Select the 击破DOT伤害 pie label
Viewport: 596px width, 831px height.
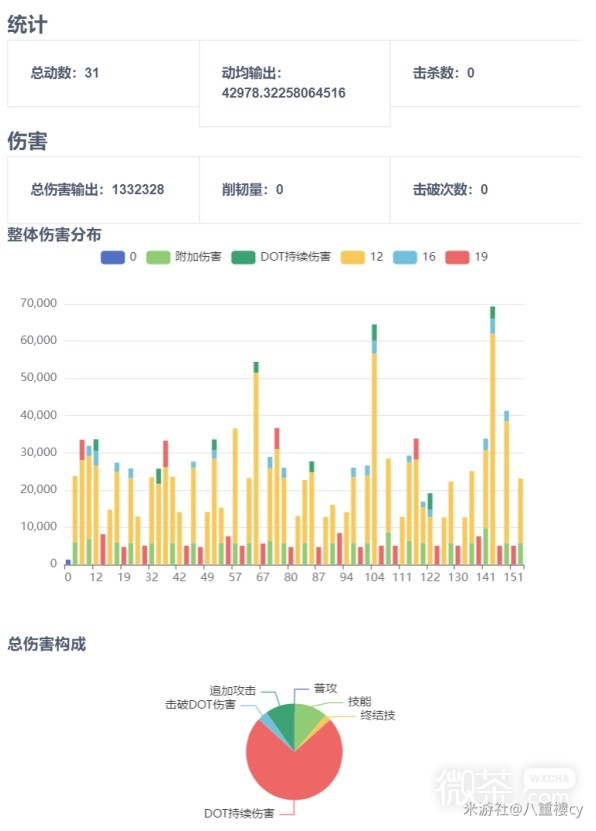[200, 704]
